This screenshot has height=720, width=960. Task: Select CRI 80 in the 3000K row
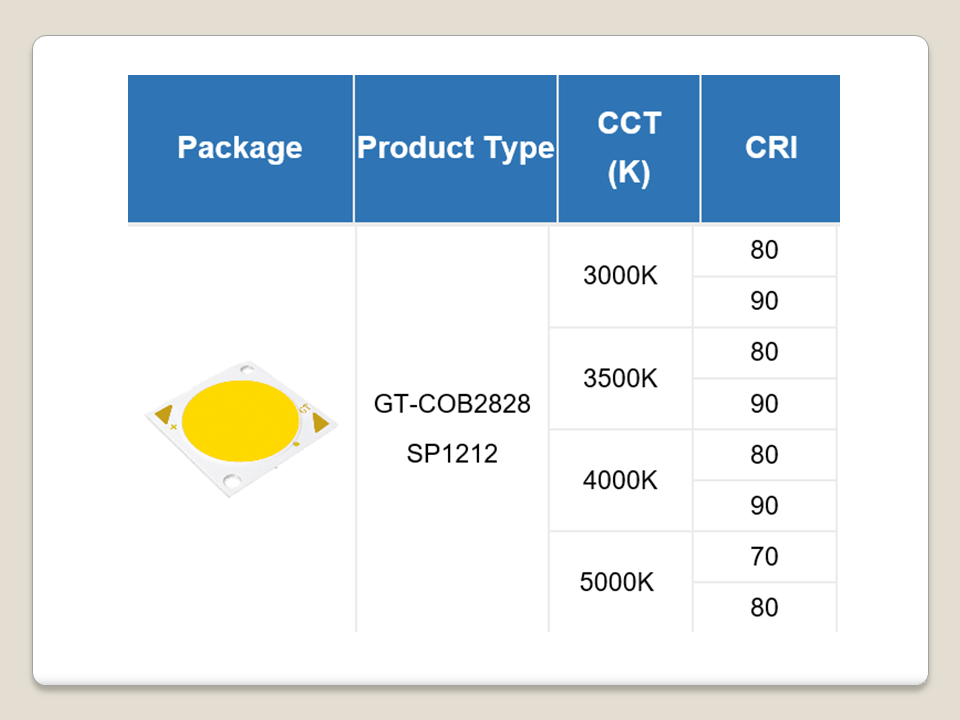(764, 250)
